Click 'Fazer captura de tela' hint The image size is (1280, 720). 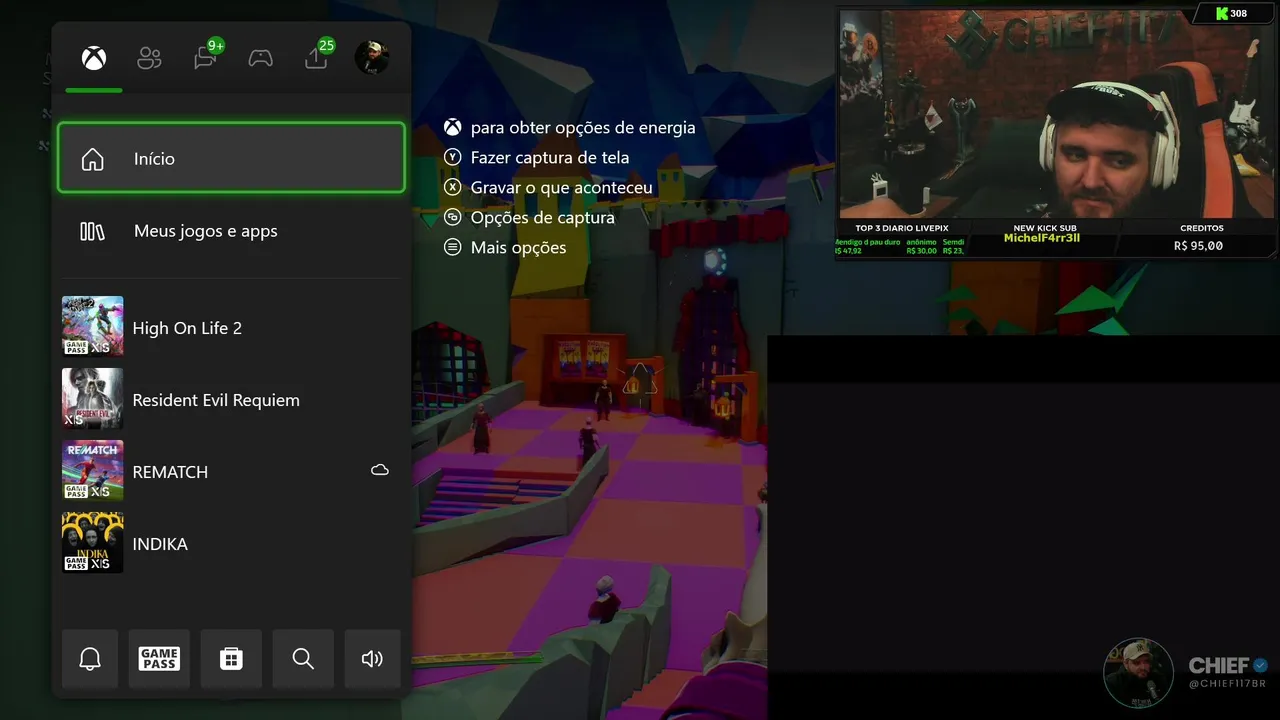[550, 158]
